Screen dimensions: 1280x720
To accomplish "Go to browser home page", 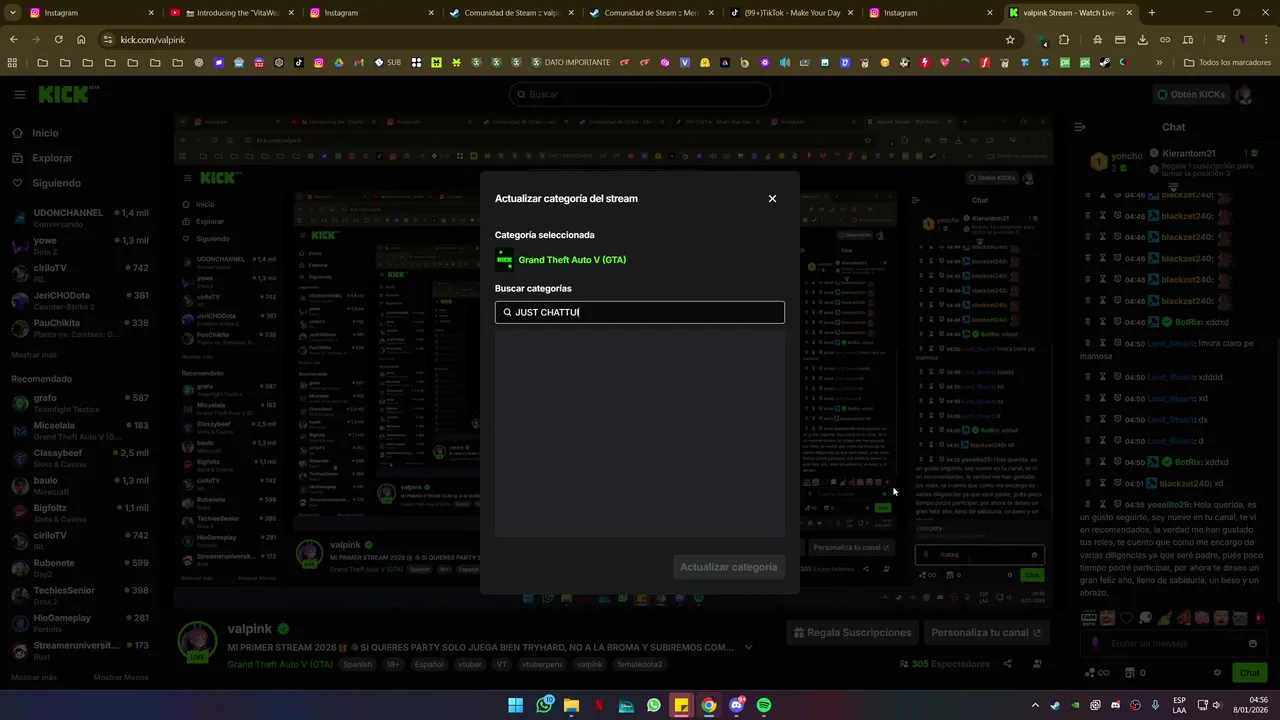I will [80, 39].
